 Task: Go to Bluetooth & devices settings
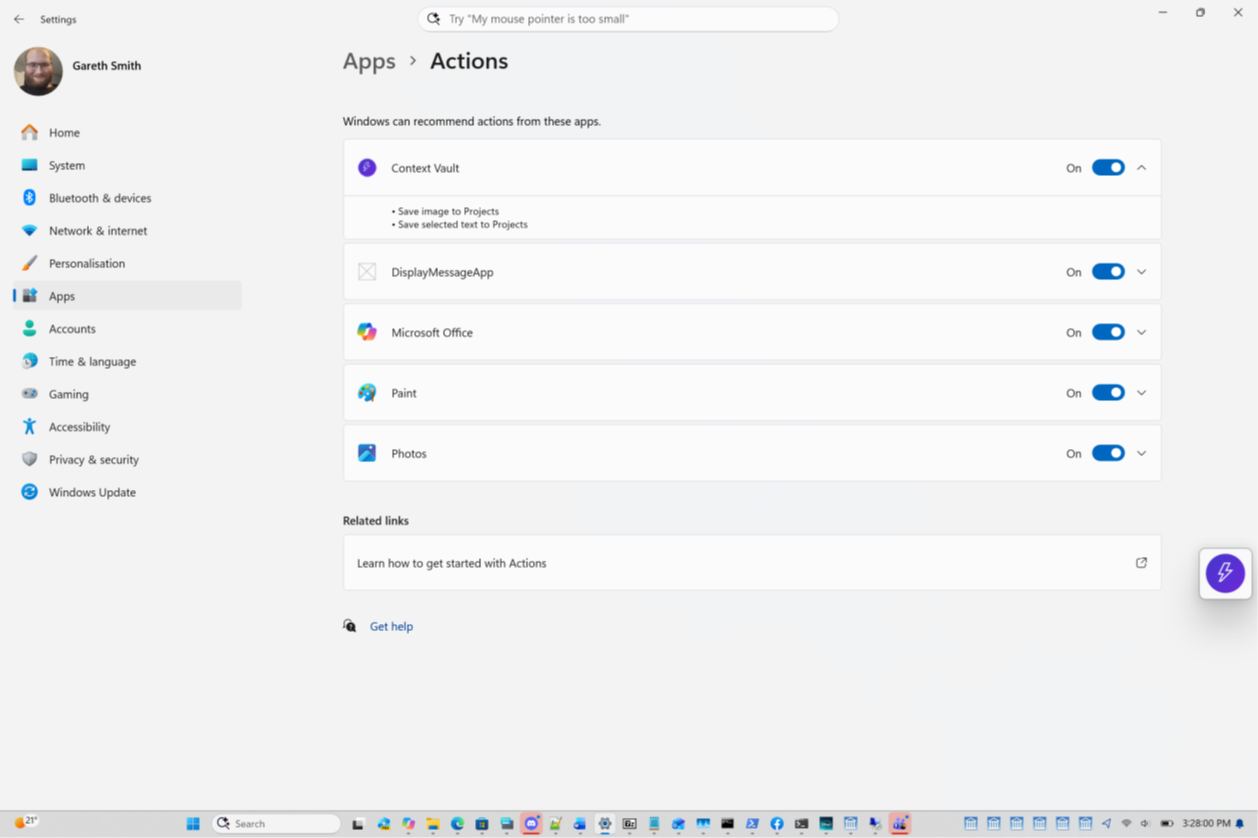(127, 198)
